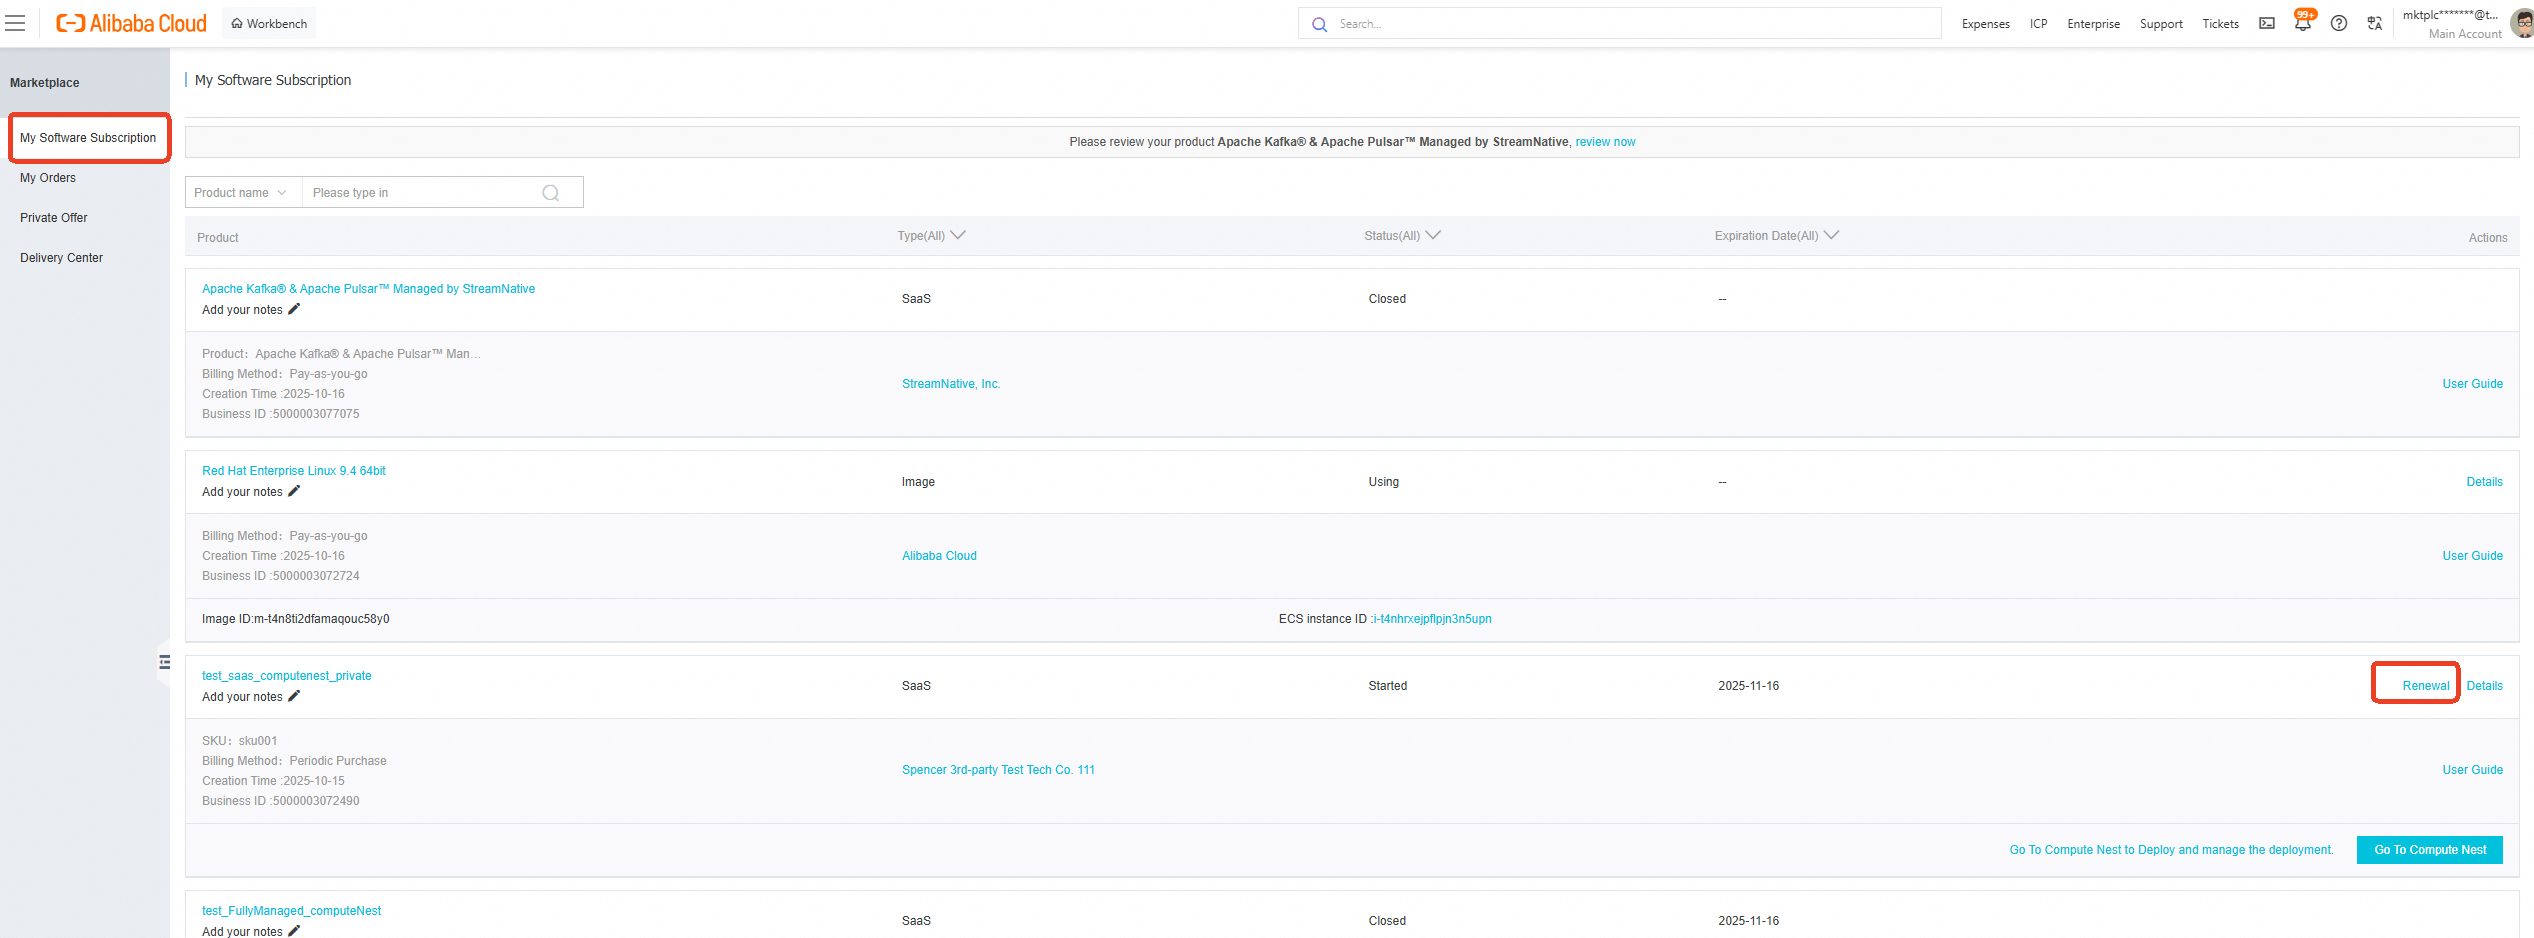The height and width of the screenshot is (938, 2534).
Task: Open Details for Red Hat Enterprise Linux
Action: pos(2485,482)
